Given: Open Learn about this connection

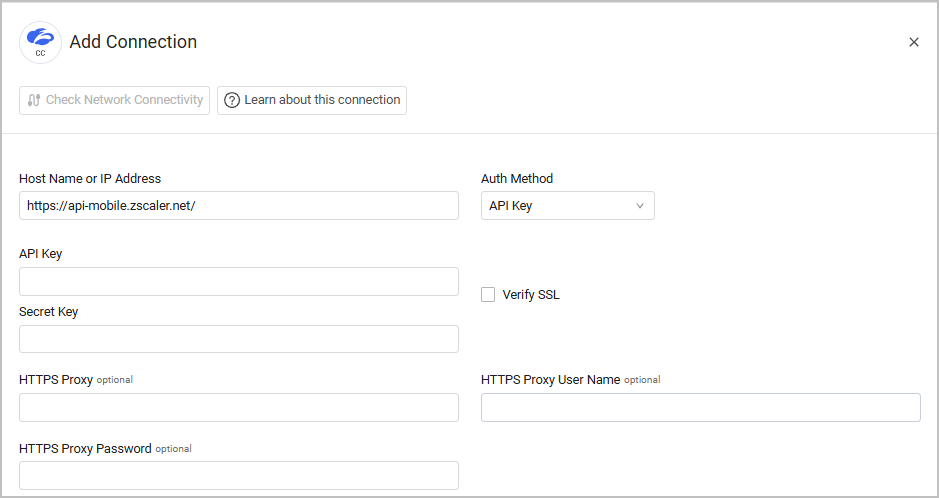Looking at the screenshot, I should click(312, 100).
